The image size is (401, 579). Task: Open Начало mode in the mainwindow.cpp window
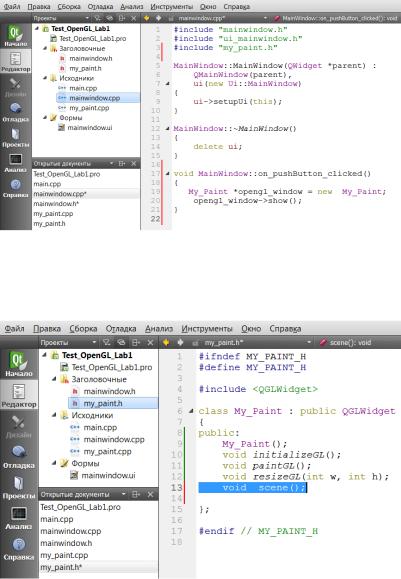[x=15, y=36]
